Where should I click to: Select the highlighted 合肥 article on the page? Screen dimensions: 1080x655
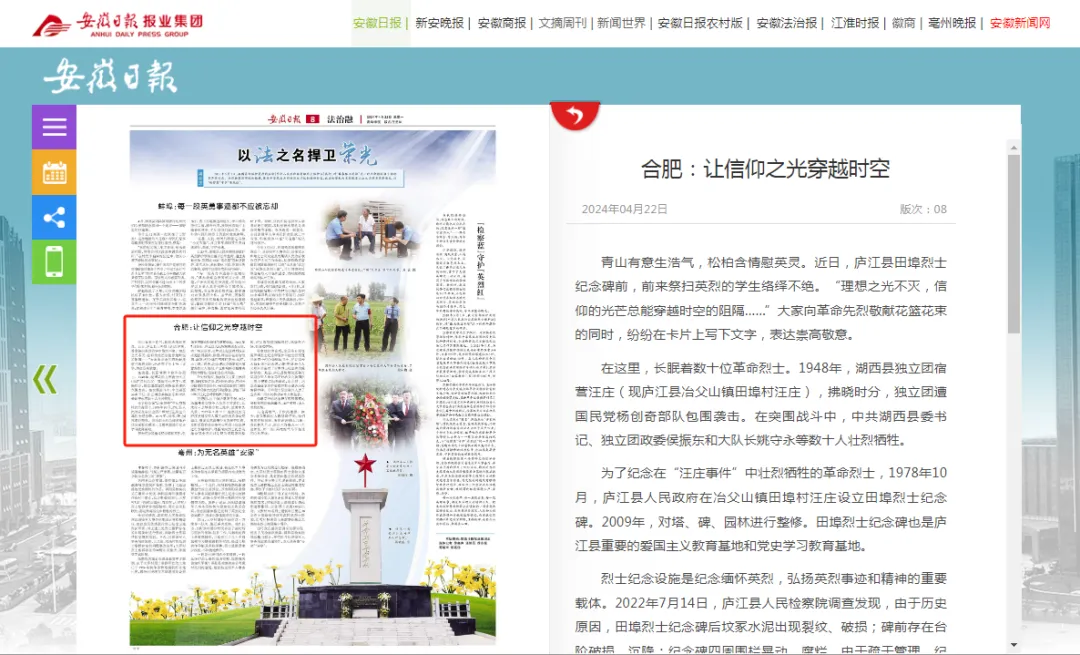(220, 381)
